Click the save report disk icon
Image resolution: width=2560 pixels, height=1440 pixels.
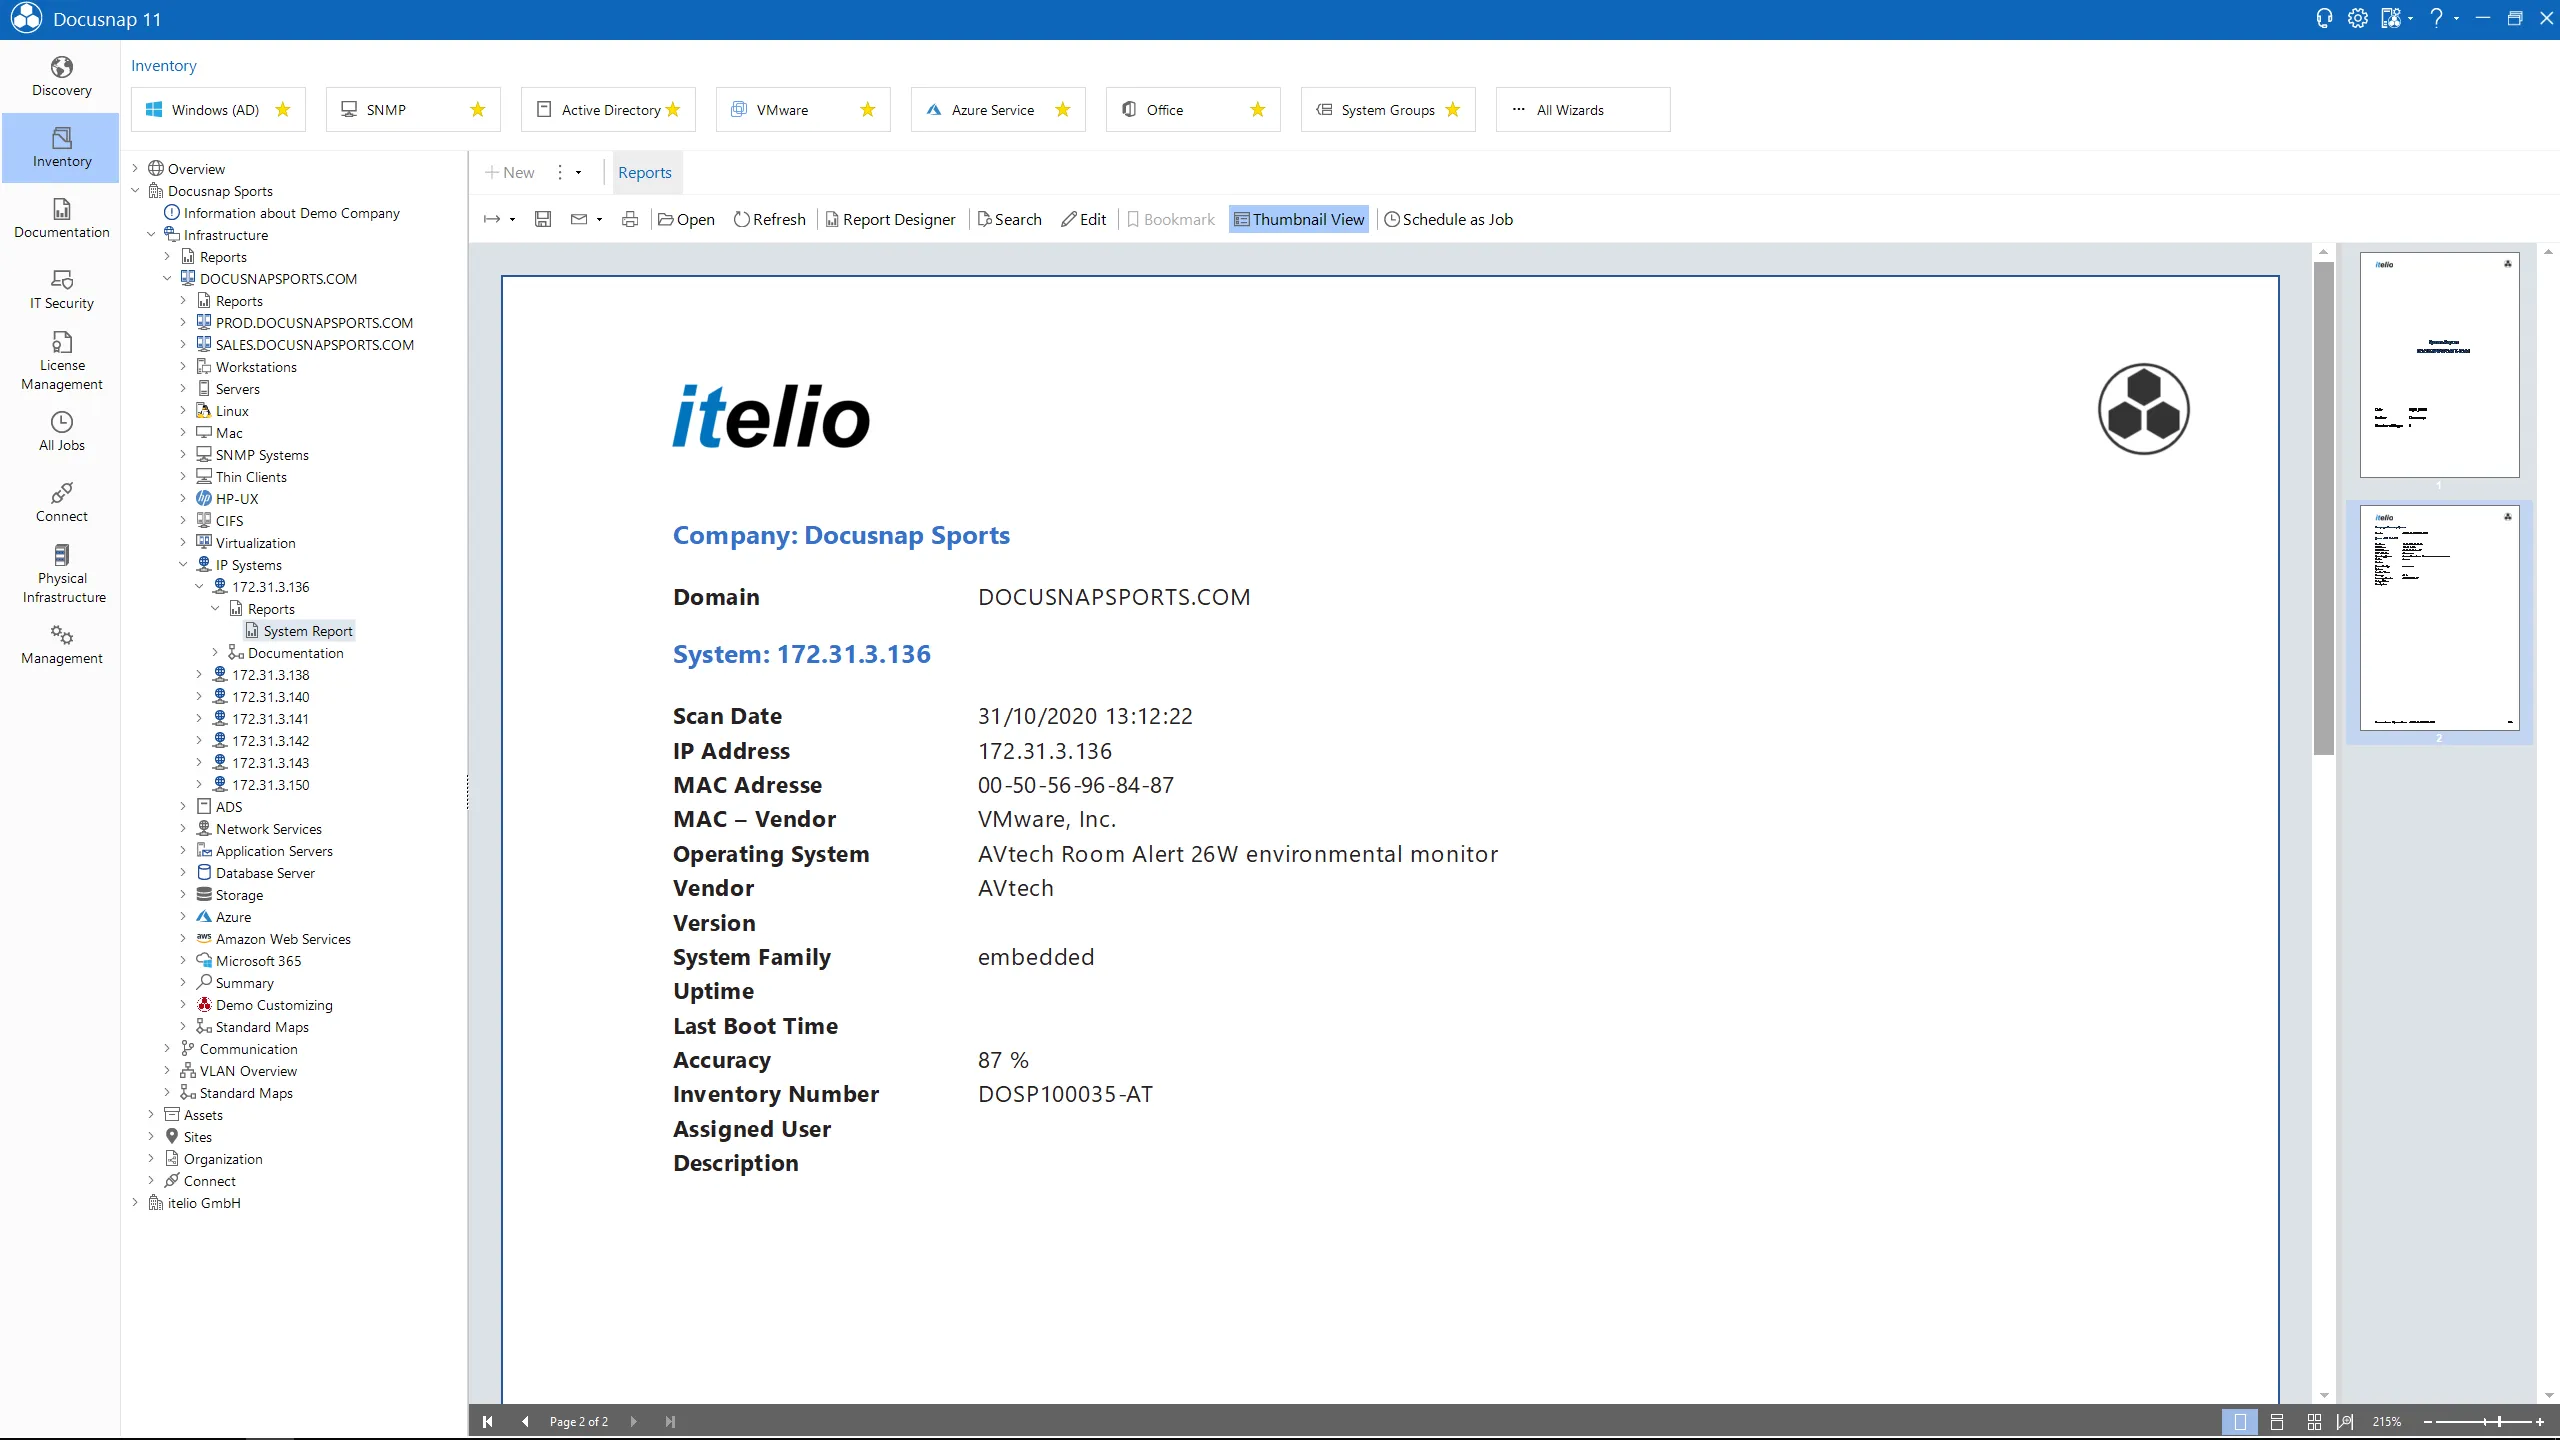(543, 219)
